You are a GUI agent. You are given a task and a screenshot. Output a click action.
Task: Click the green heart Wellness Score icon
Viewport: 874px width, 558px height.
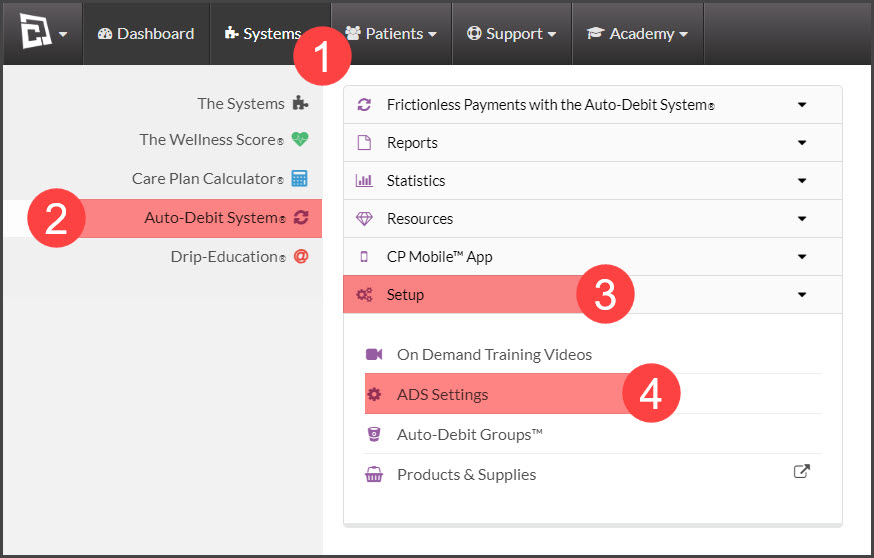coord(300,139)
